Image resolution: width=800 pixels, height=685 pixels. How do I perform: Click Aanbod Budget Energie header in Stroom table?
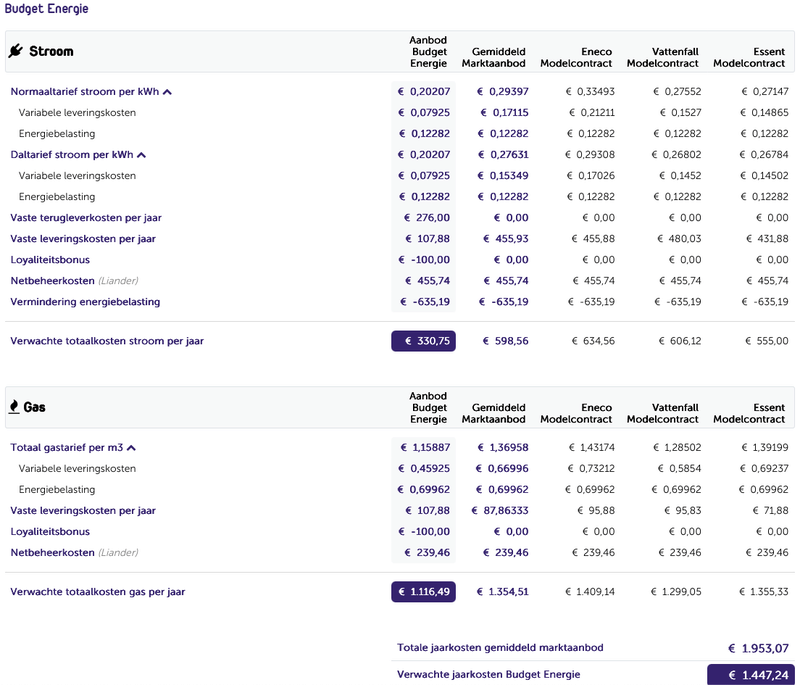[x=428, y=51]
